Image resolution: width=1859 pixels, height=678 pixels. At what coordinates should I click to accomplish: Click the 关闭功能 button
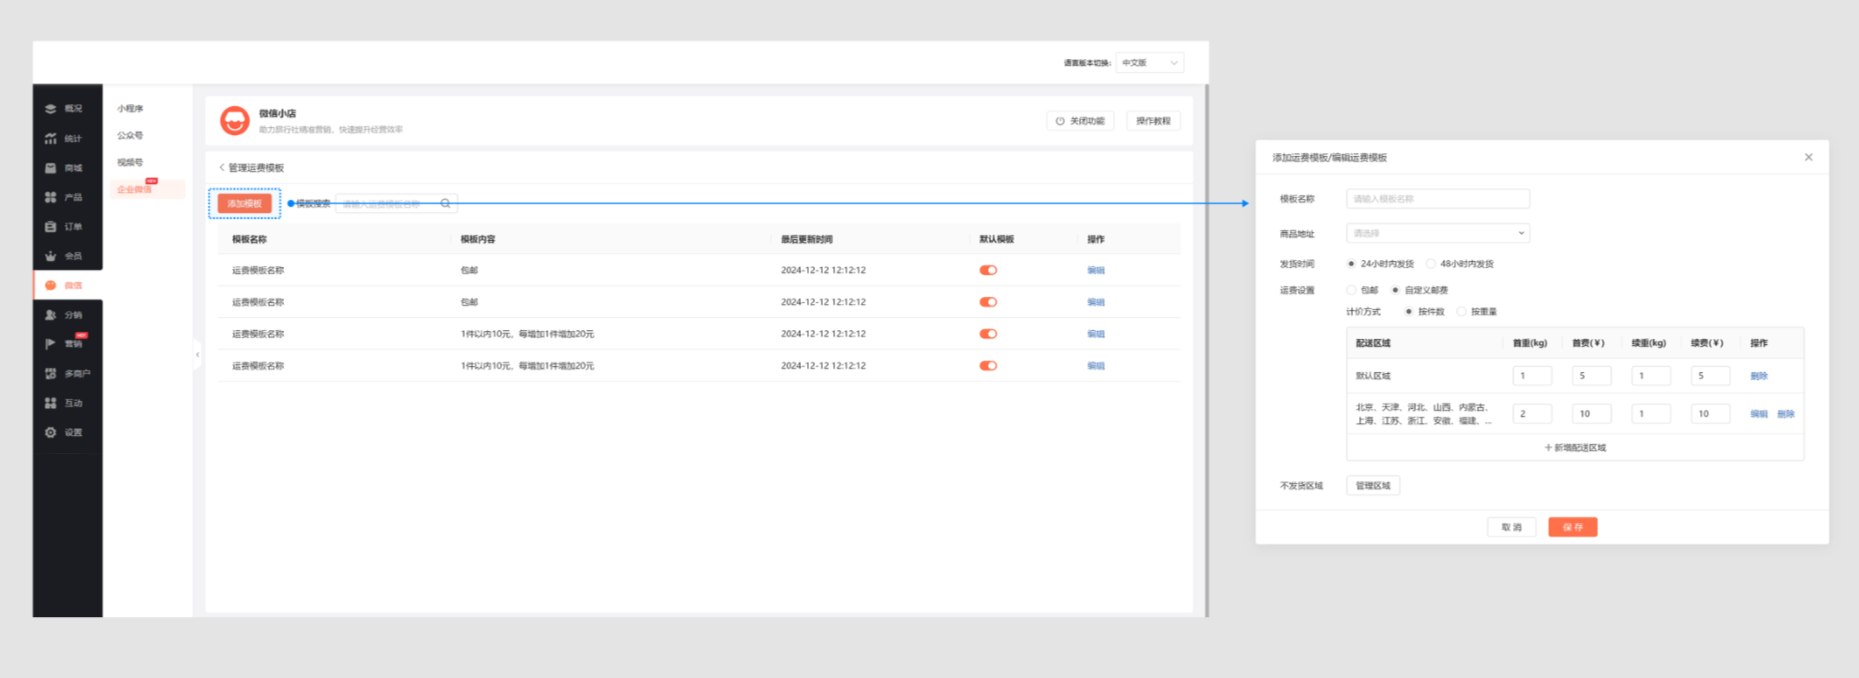click(x=1081, y=121)
